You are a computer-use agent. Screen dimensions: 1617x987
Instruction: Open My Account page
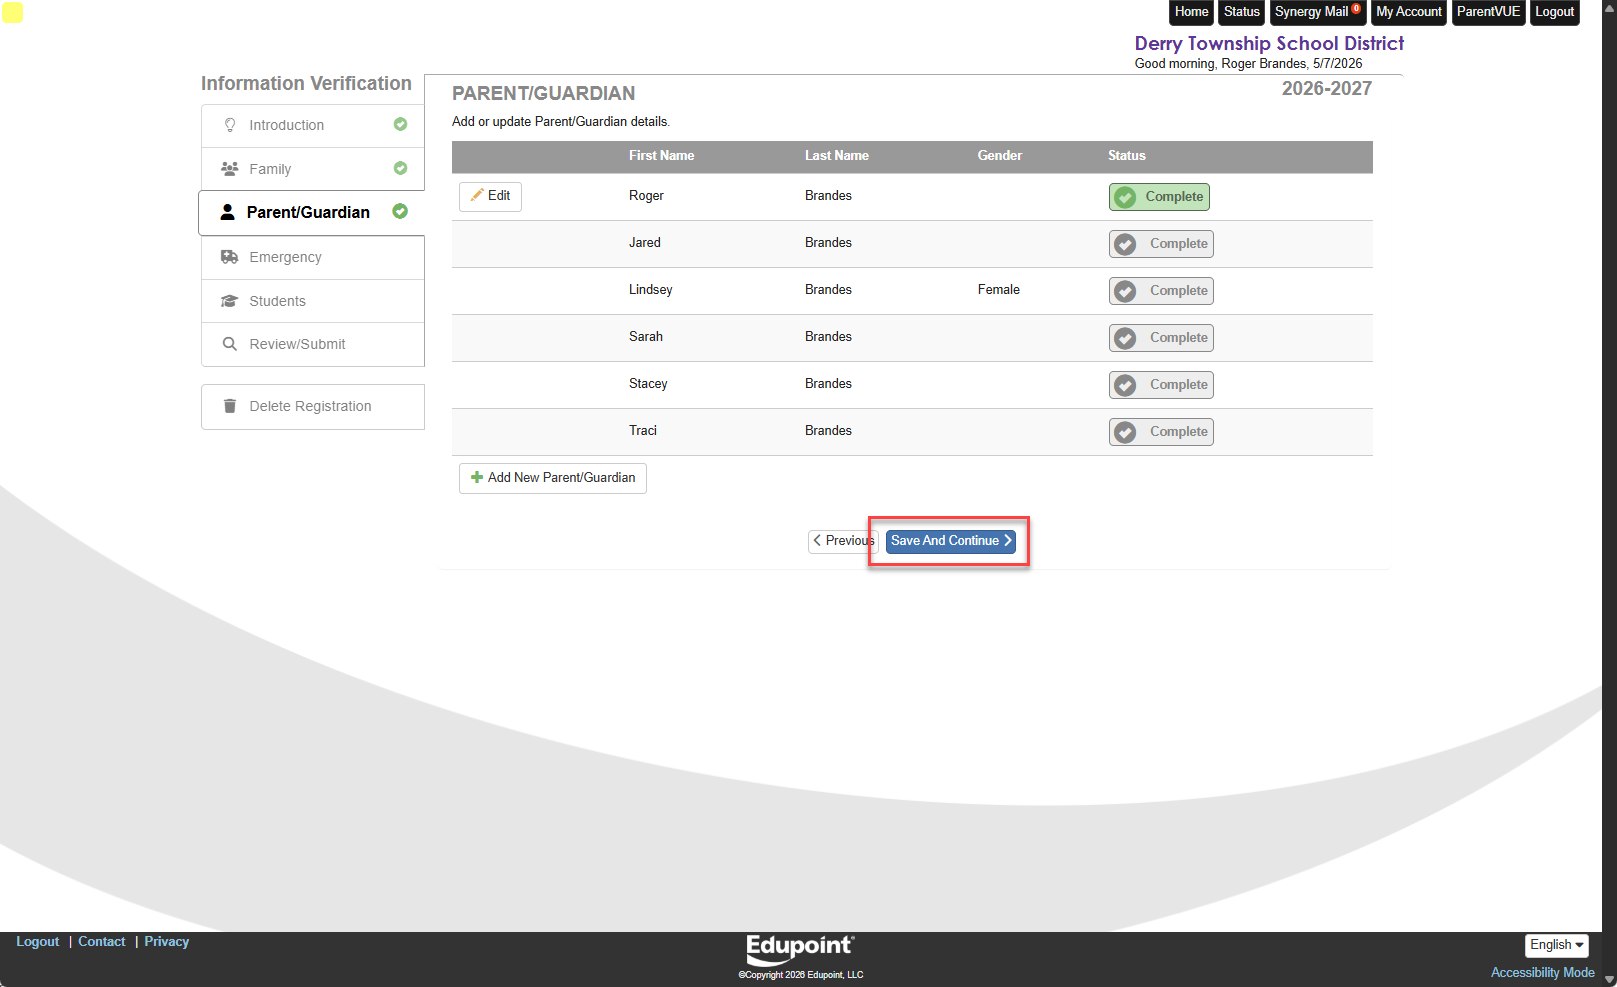[x=1409, y=12]
